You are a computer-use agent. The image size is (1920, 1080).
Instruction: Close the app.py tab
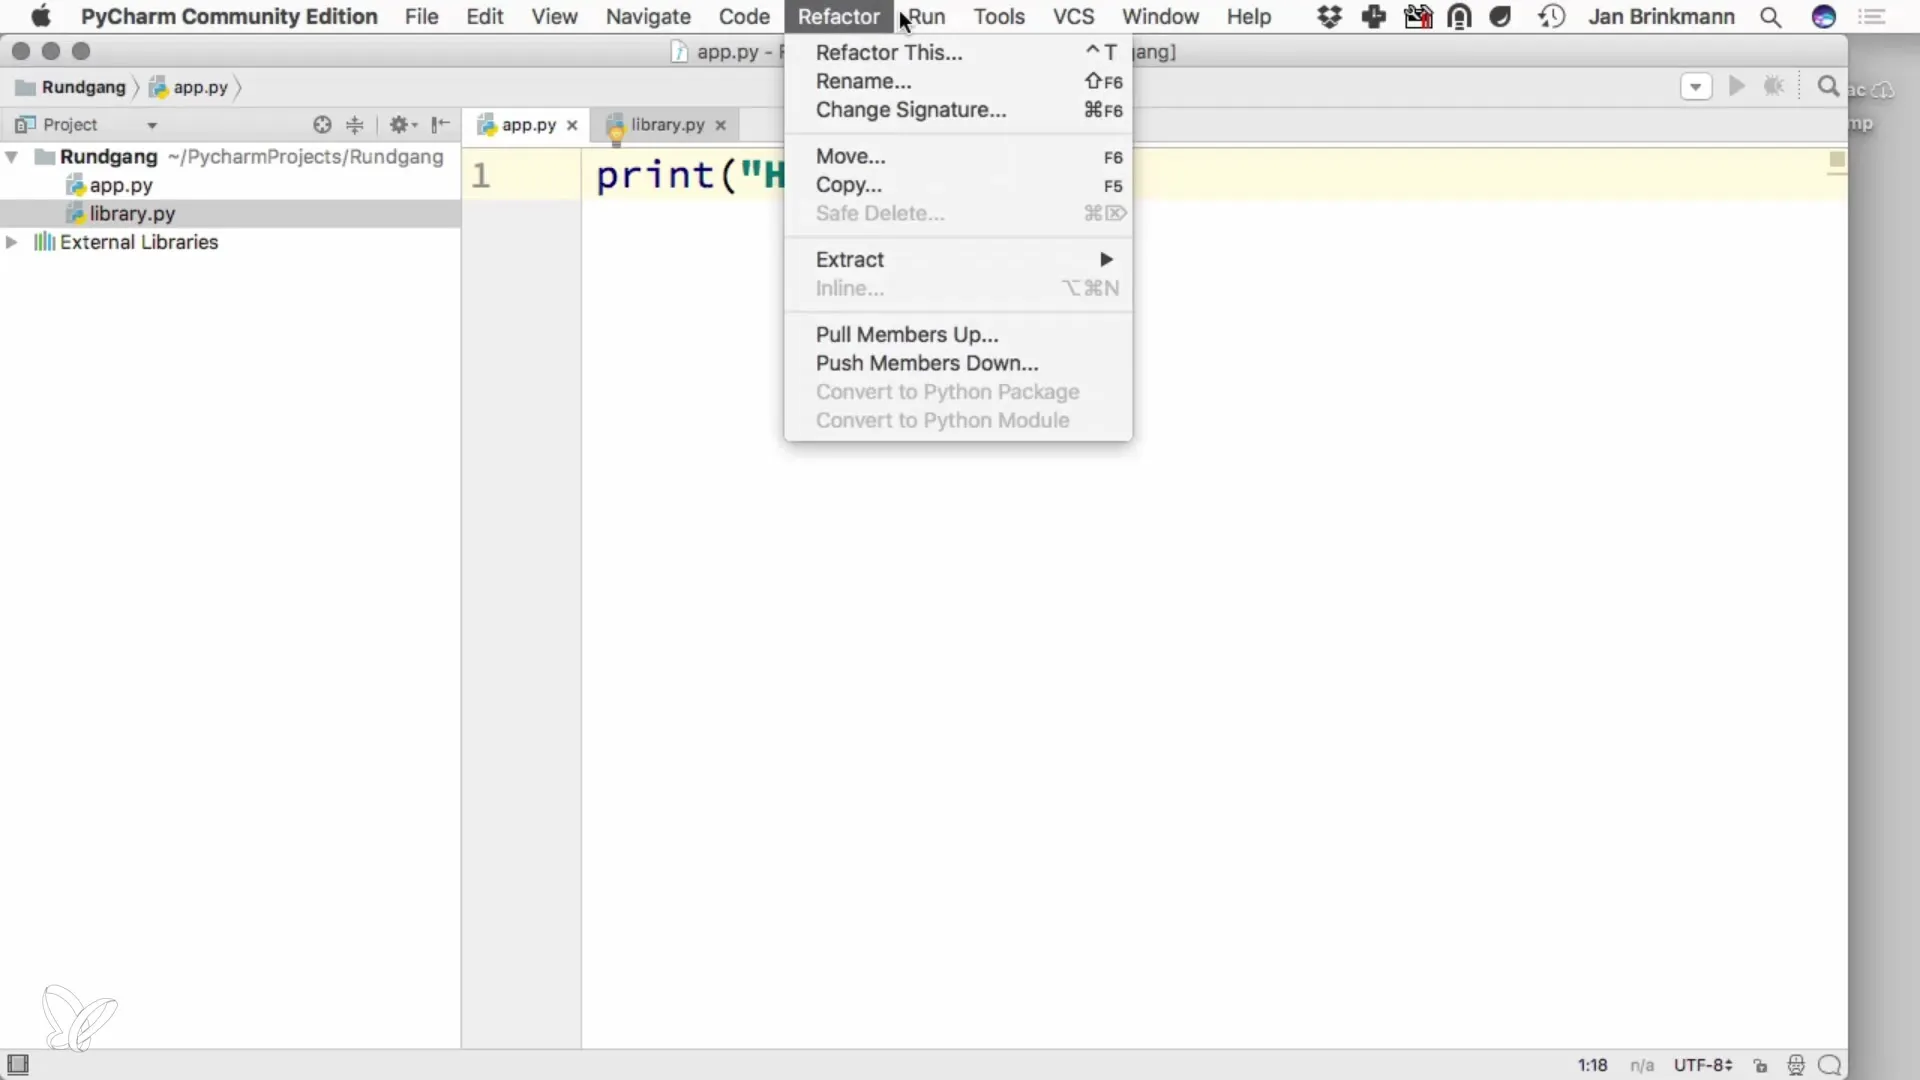point(572,126)
